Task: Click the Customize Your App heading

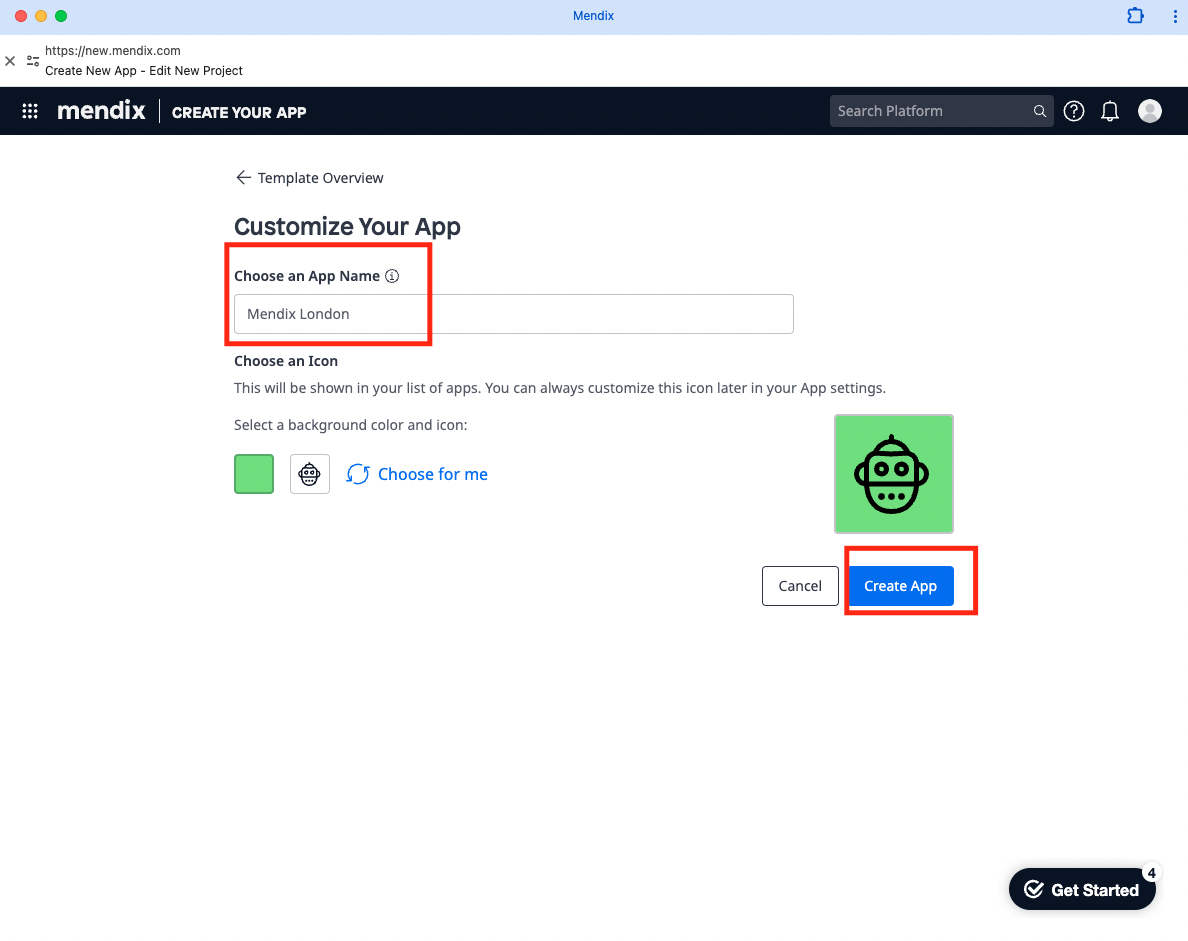Action: click(347, 227)
